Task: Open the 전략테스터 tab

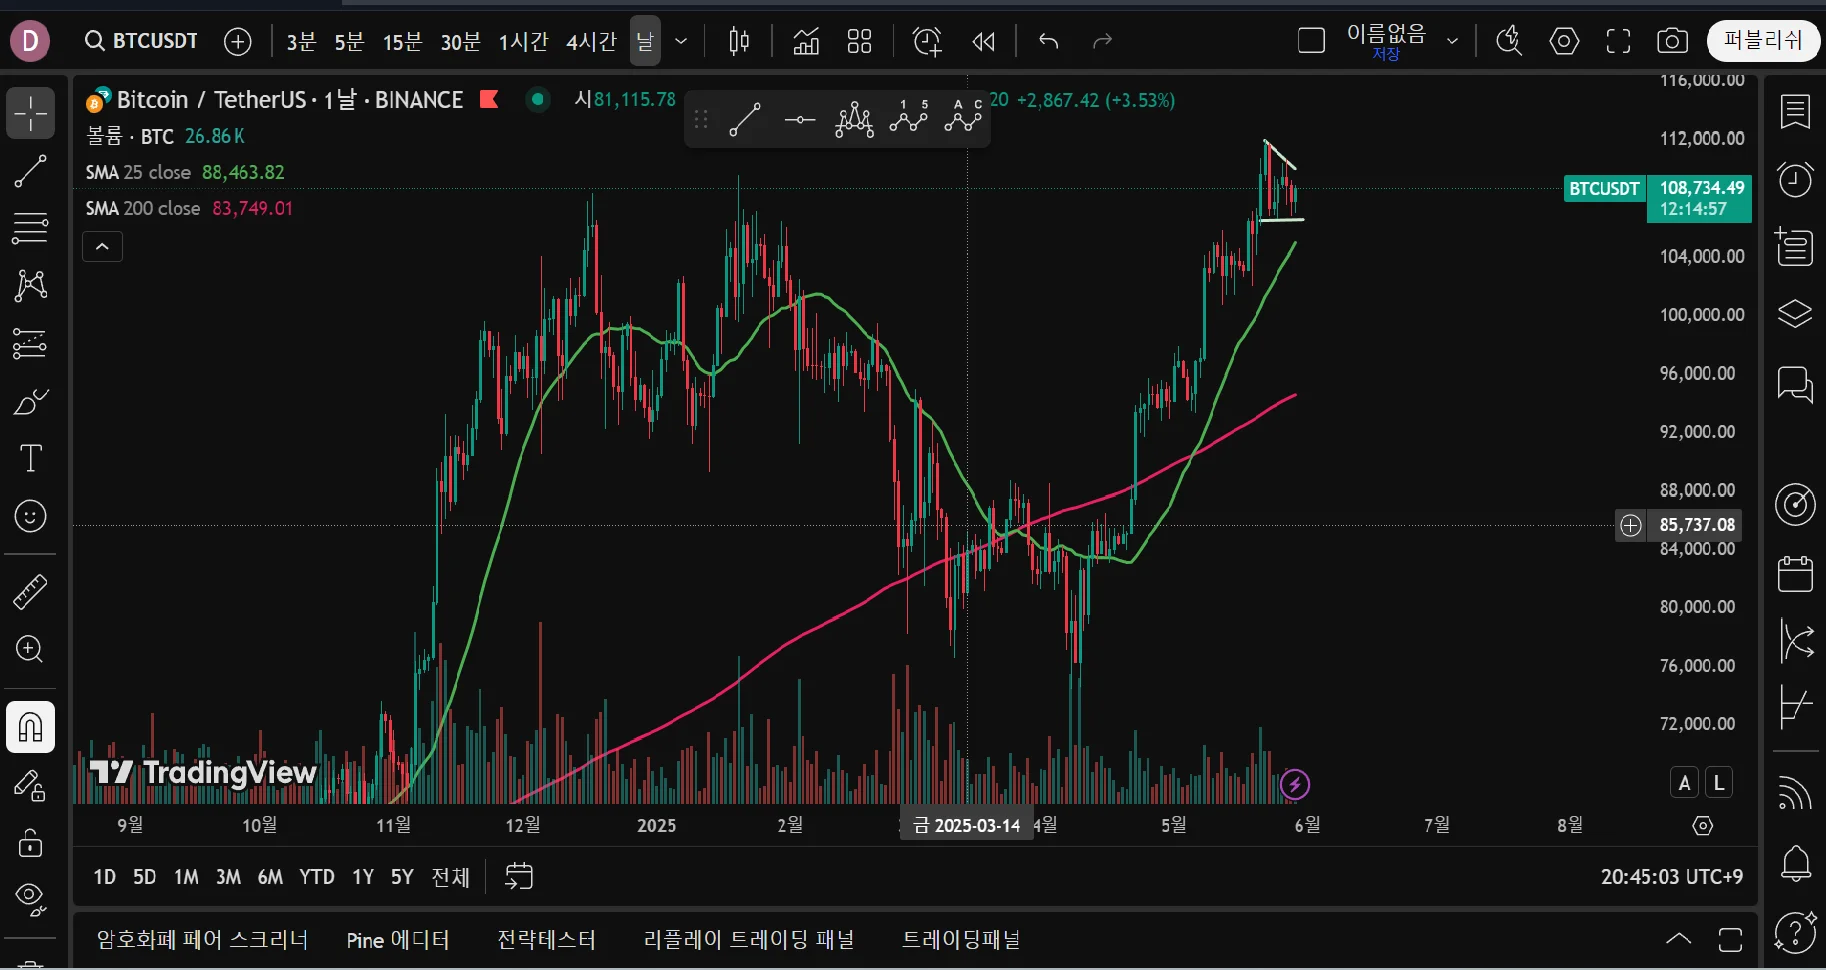Action: 546,939
